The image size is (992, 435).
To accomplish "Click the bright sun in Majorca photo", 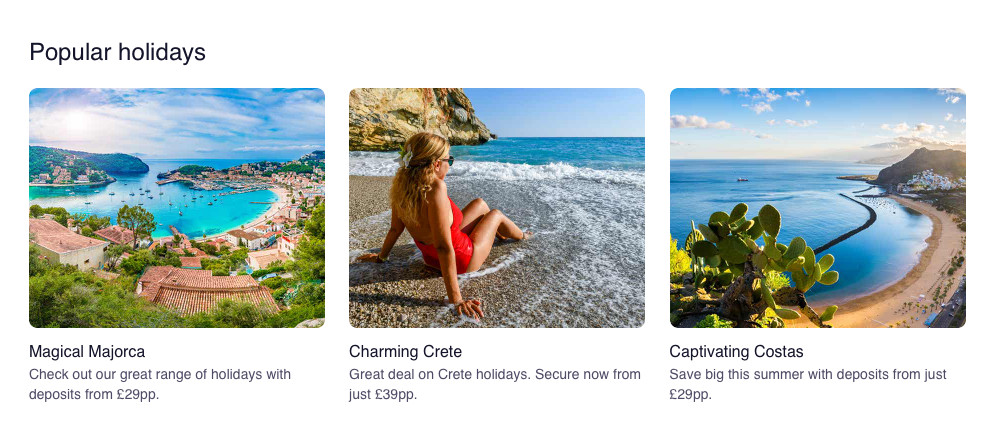I will 75,122.
